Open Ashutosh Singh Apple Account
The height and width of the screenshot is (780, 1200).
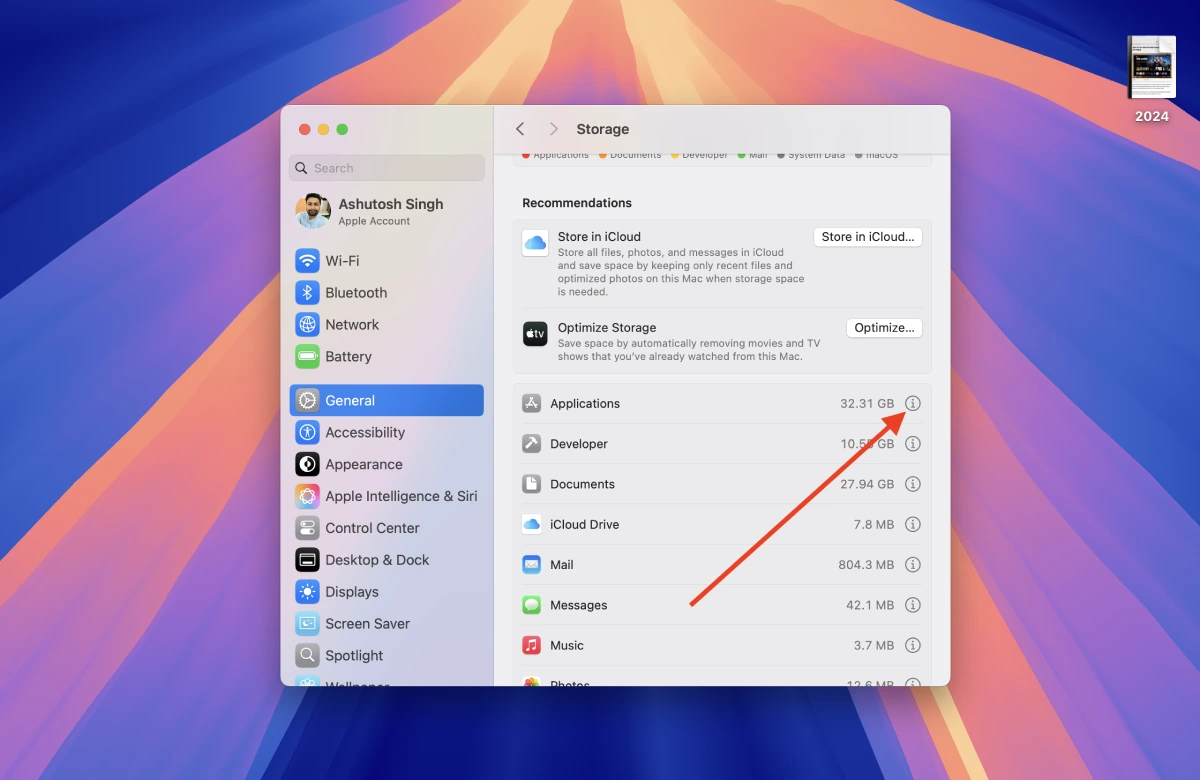pos(387,211)
